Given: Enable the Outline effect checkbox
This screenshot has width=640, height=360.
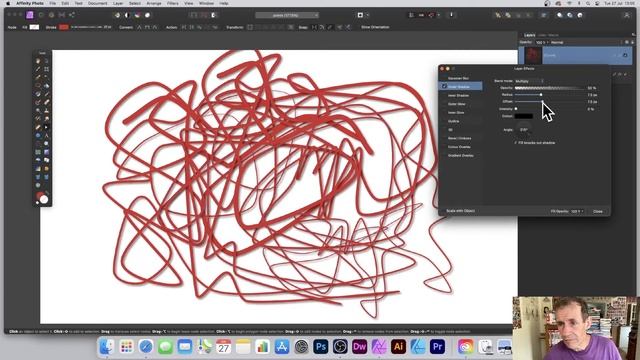Looking at the screenshot, I should [x=444, y=121].
